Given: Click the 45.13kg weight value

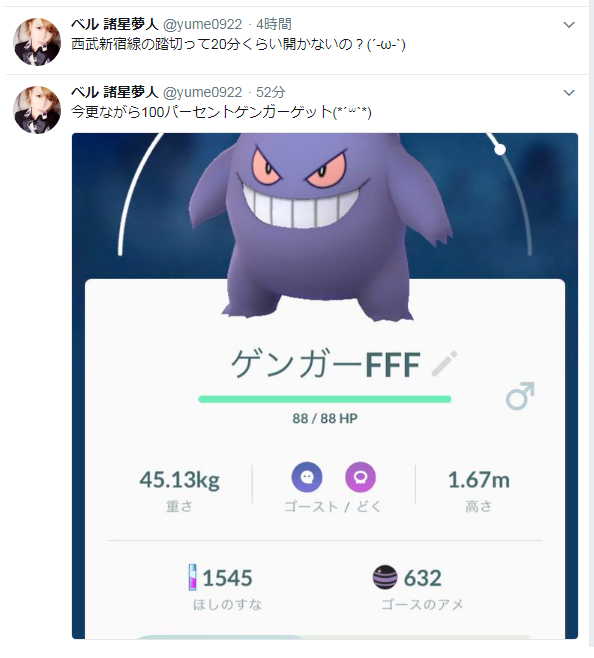Looking at the screenshot, I should pos(180,479).
